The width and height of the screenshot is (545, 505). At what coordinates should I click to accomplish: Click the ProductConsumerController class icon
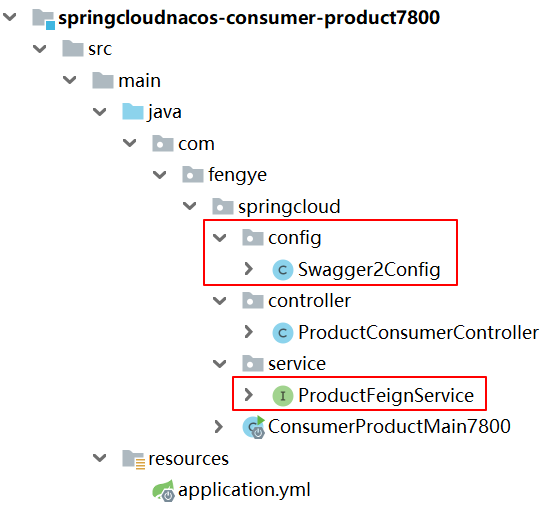283,333
